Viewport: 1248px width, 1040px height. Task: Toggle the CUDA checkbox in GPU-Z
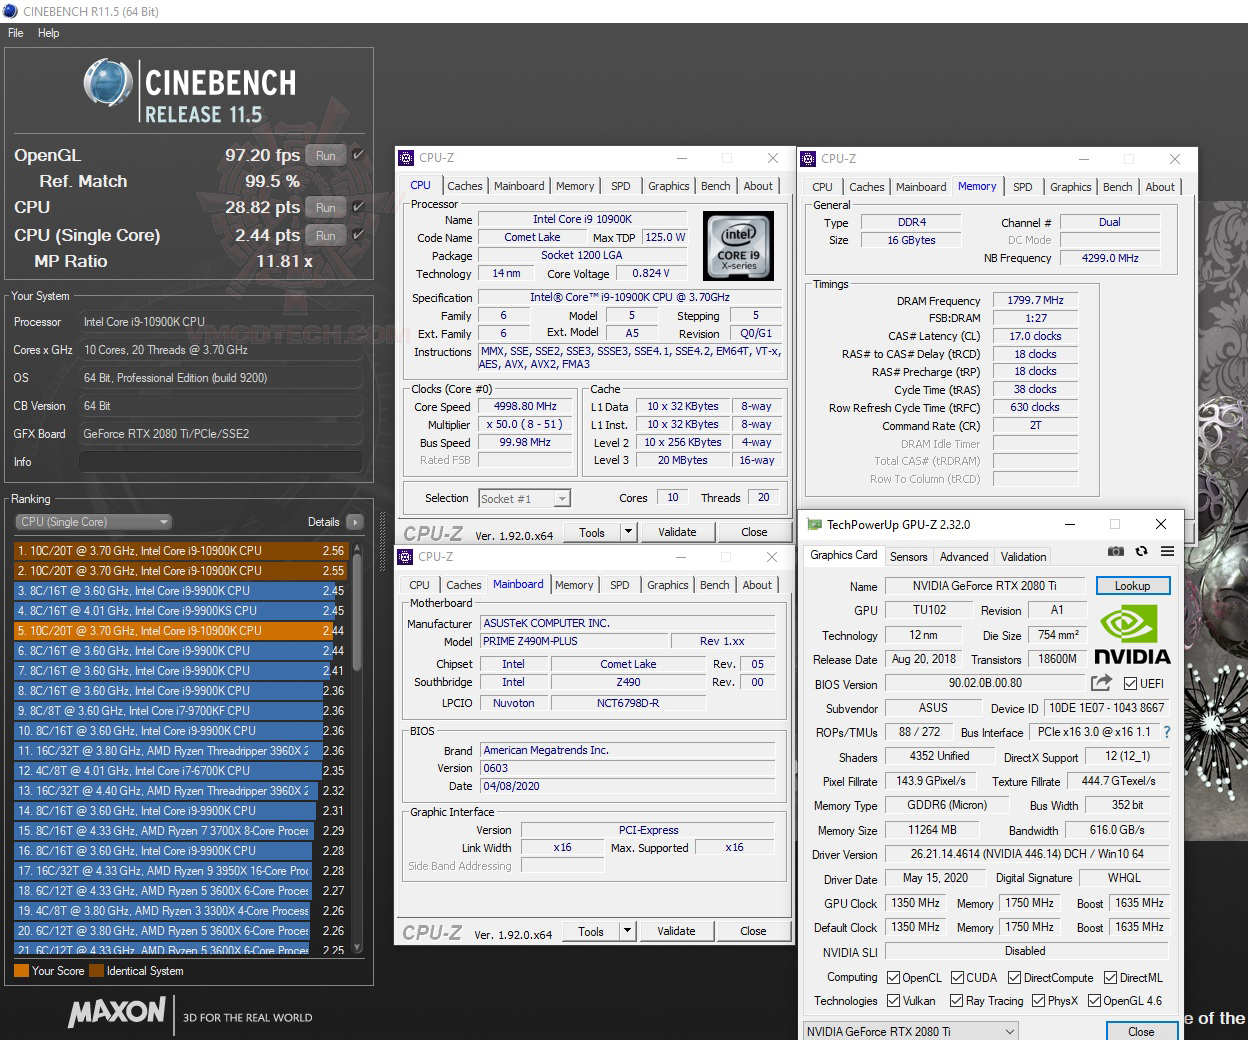pos(958,977)
